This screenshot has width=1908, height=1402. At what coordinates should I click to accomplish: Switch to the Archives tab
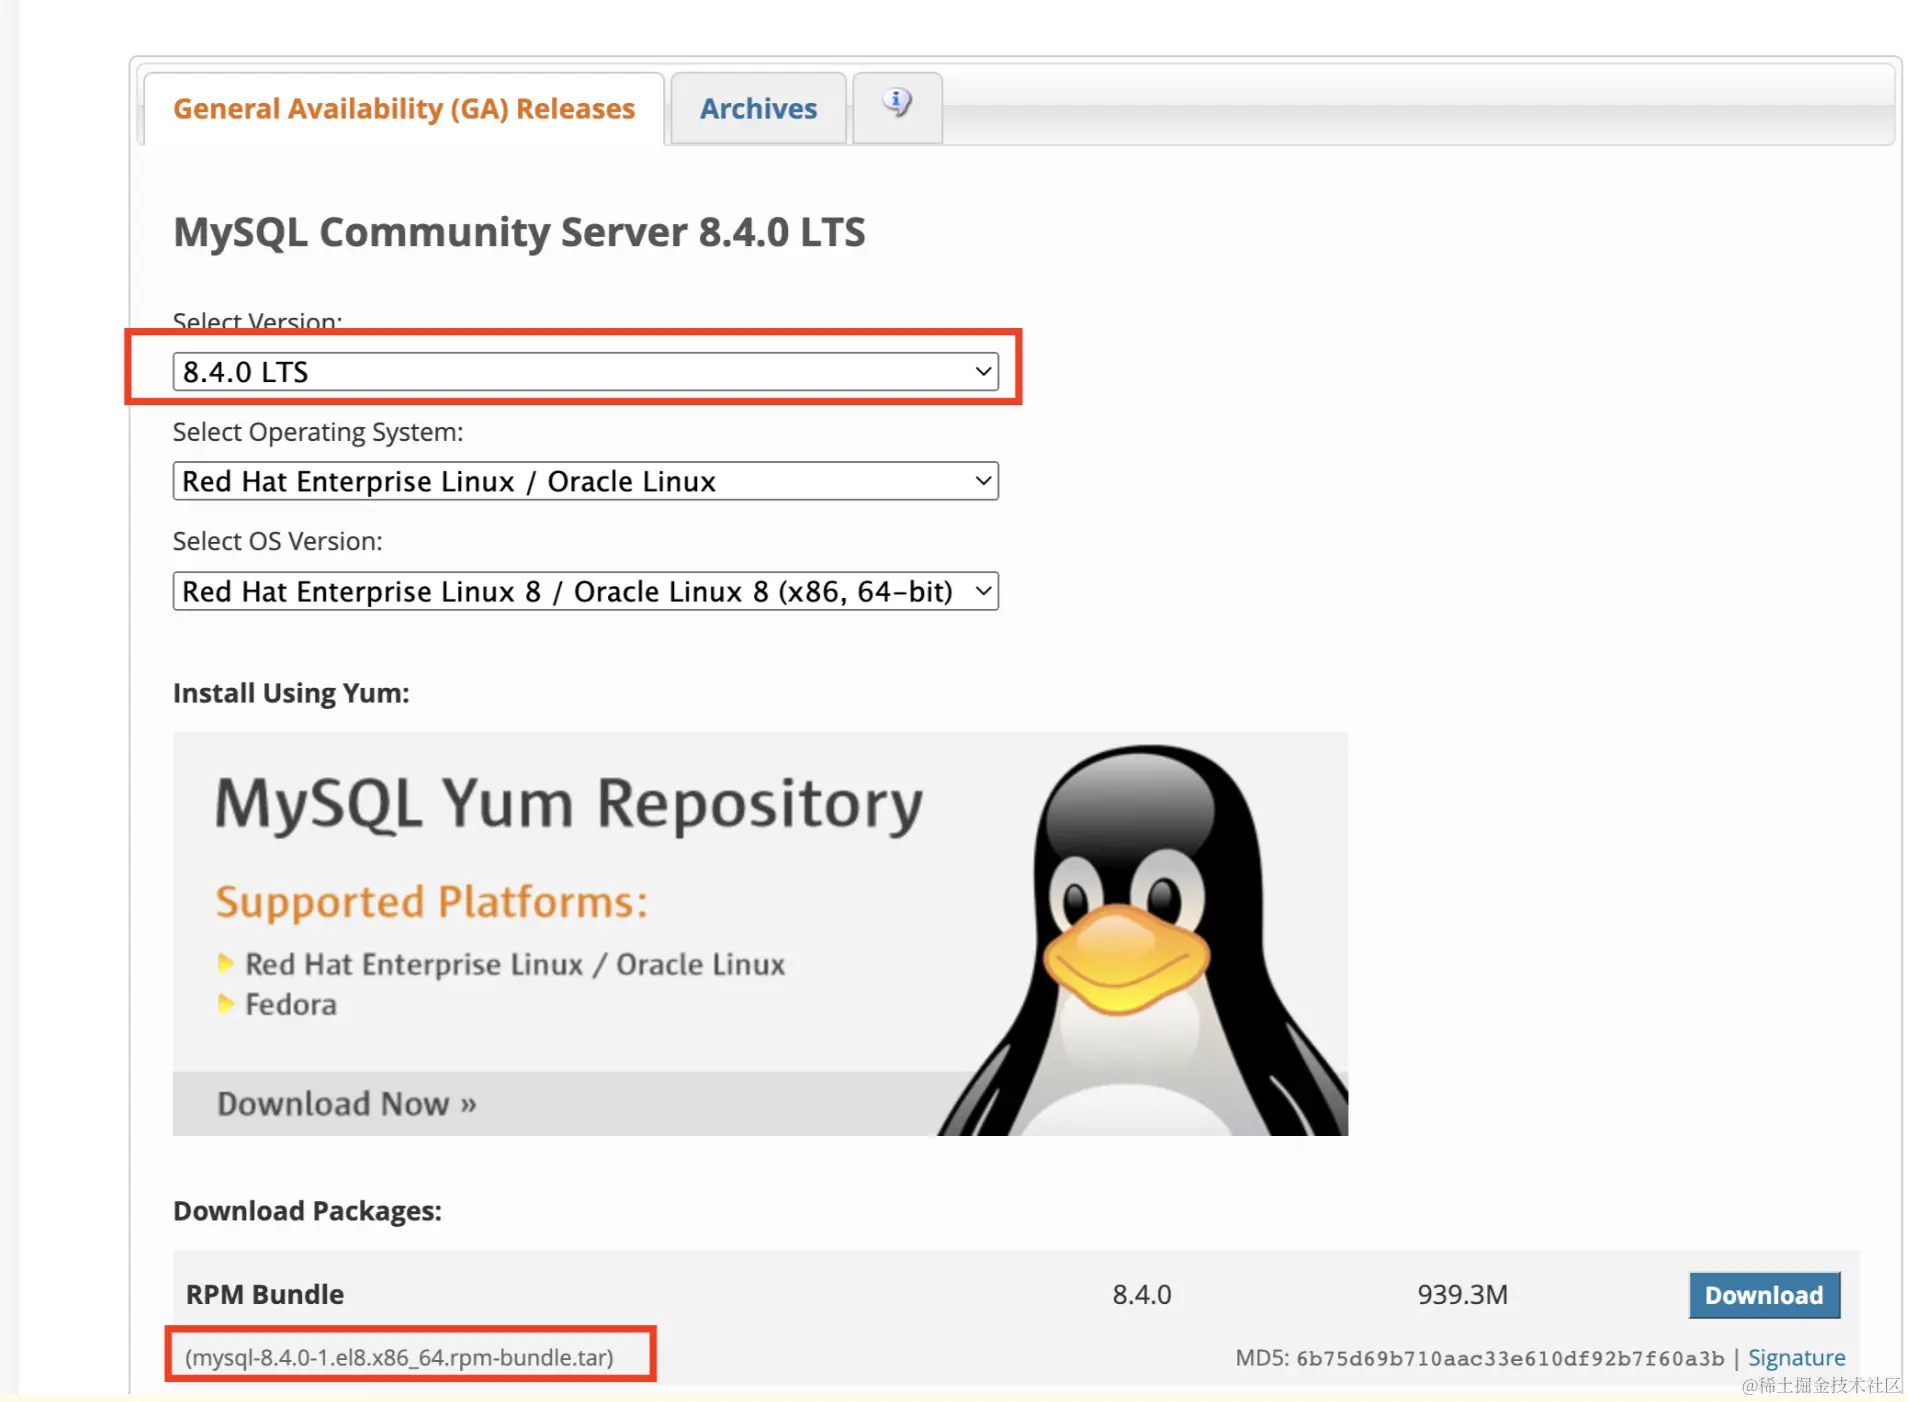(758, 109)
